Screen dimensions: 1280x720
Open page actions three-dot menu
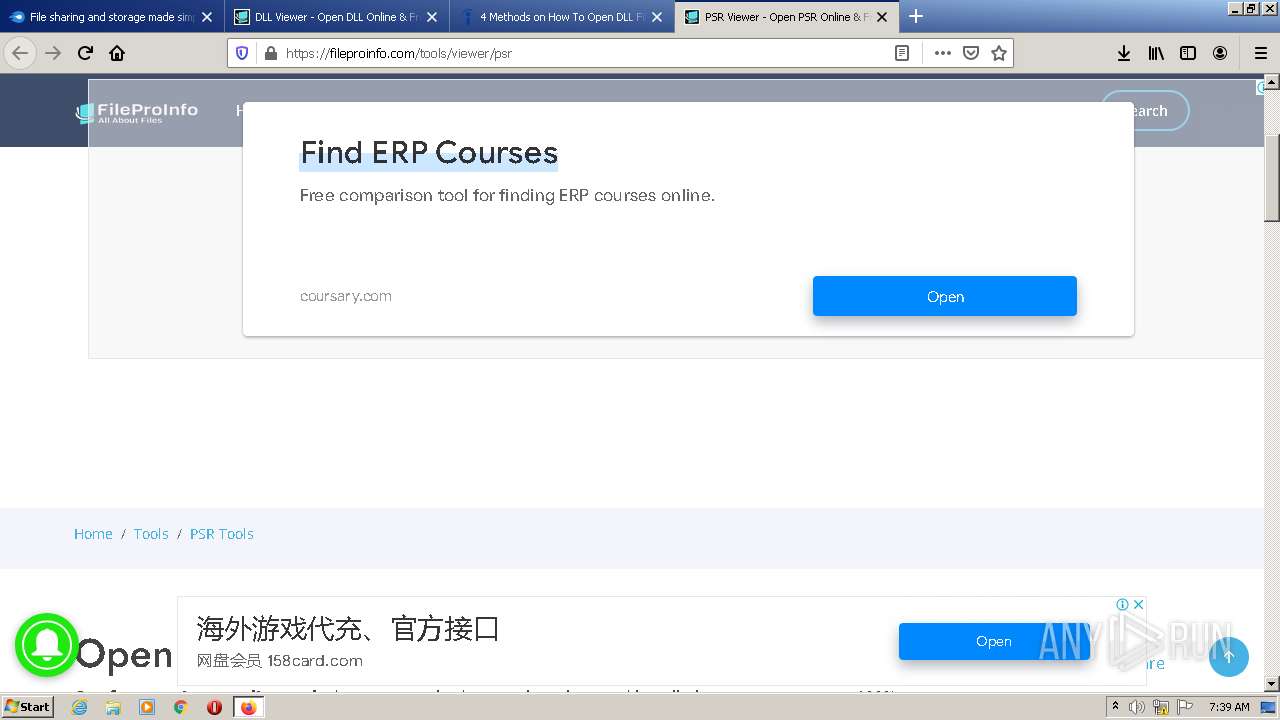coord(942,53)
